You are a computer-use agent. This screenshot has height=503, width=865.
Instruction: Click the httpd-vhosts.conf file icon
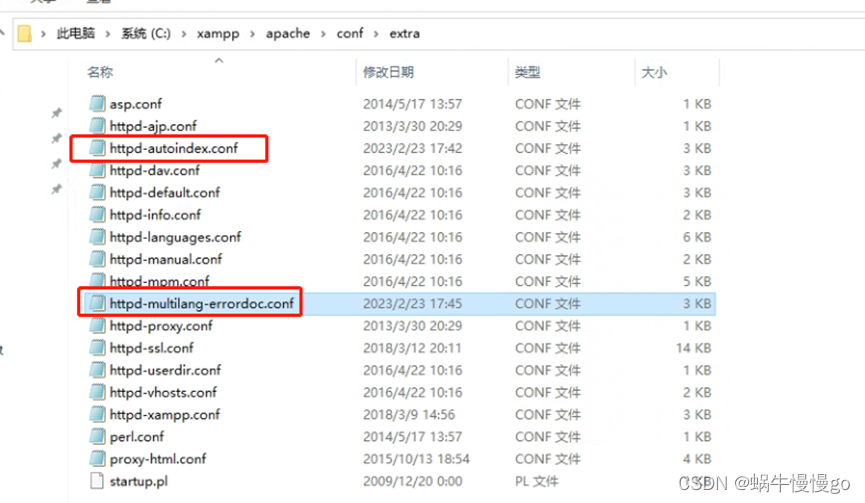97,392
